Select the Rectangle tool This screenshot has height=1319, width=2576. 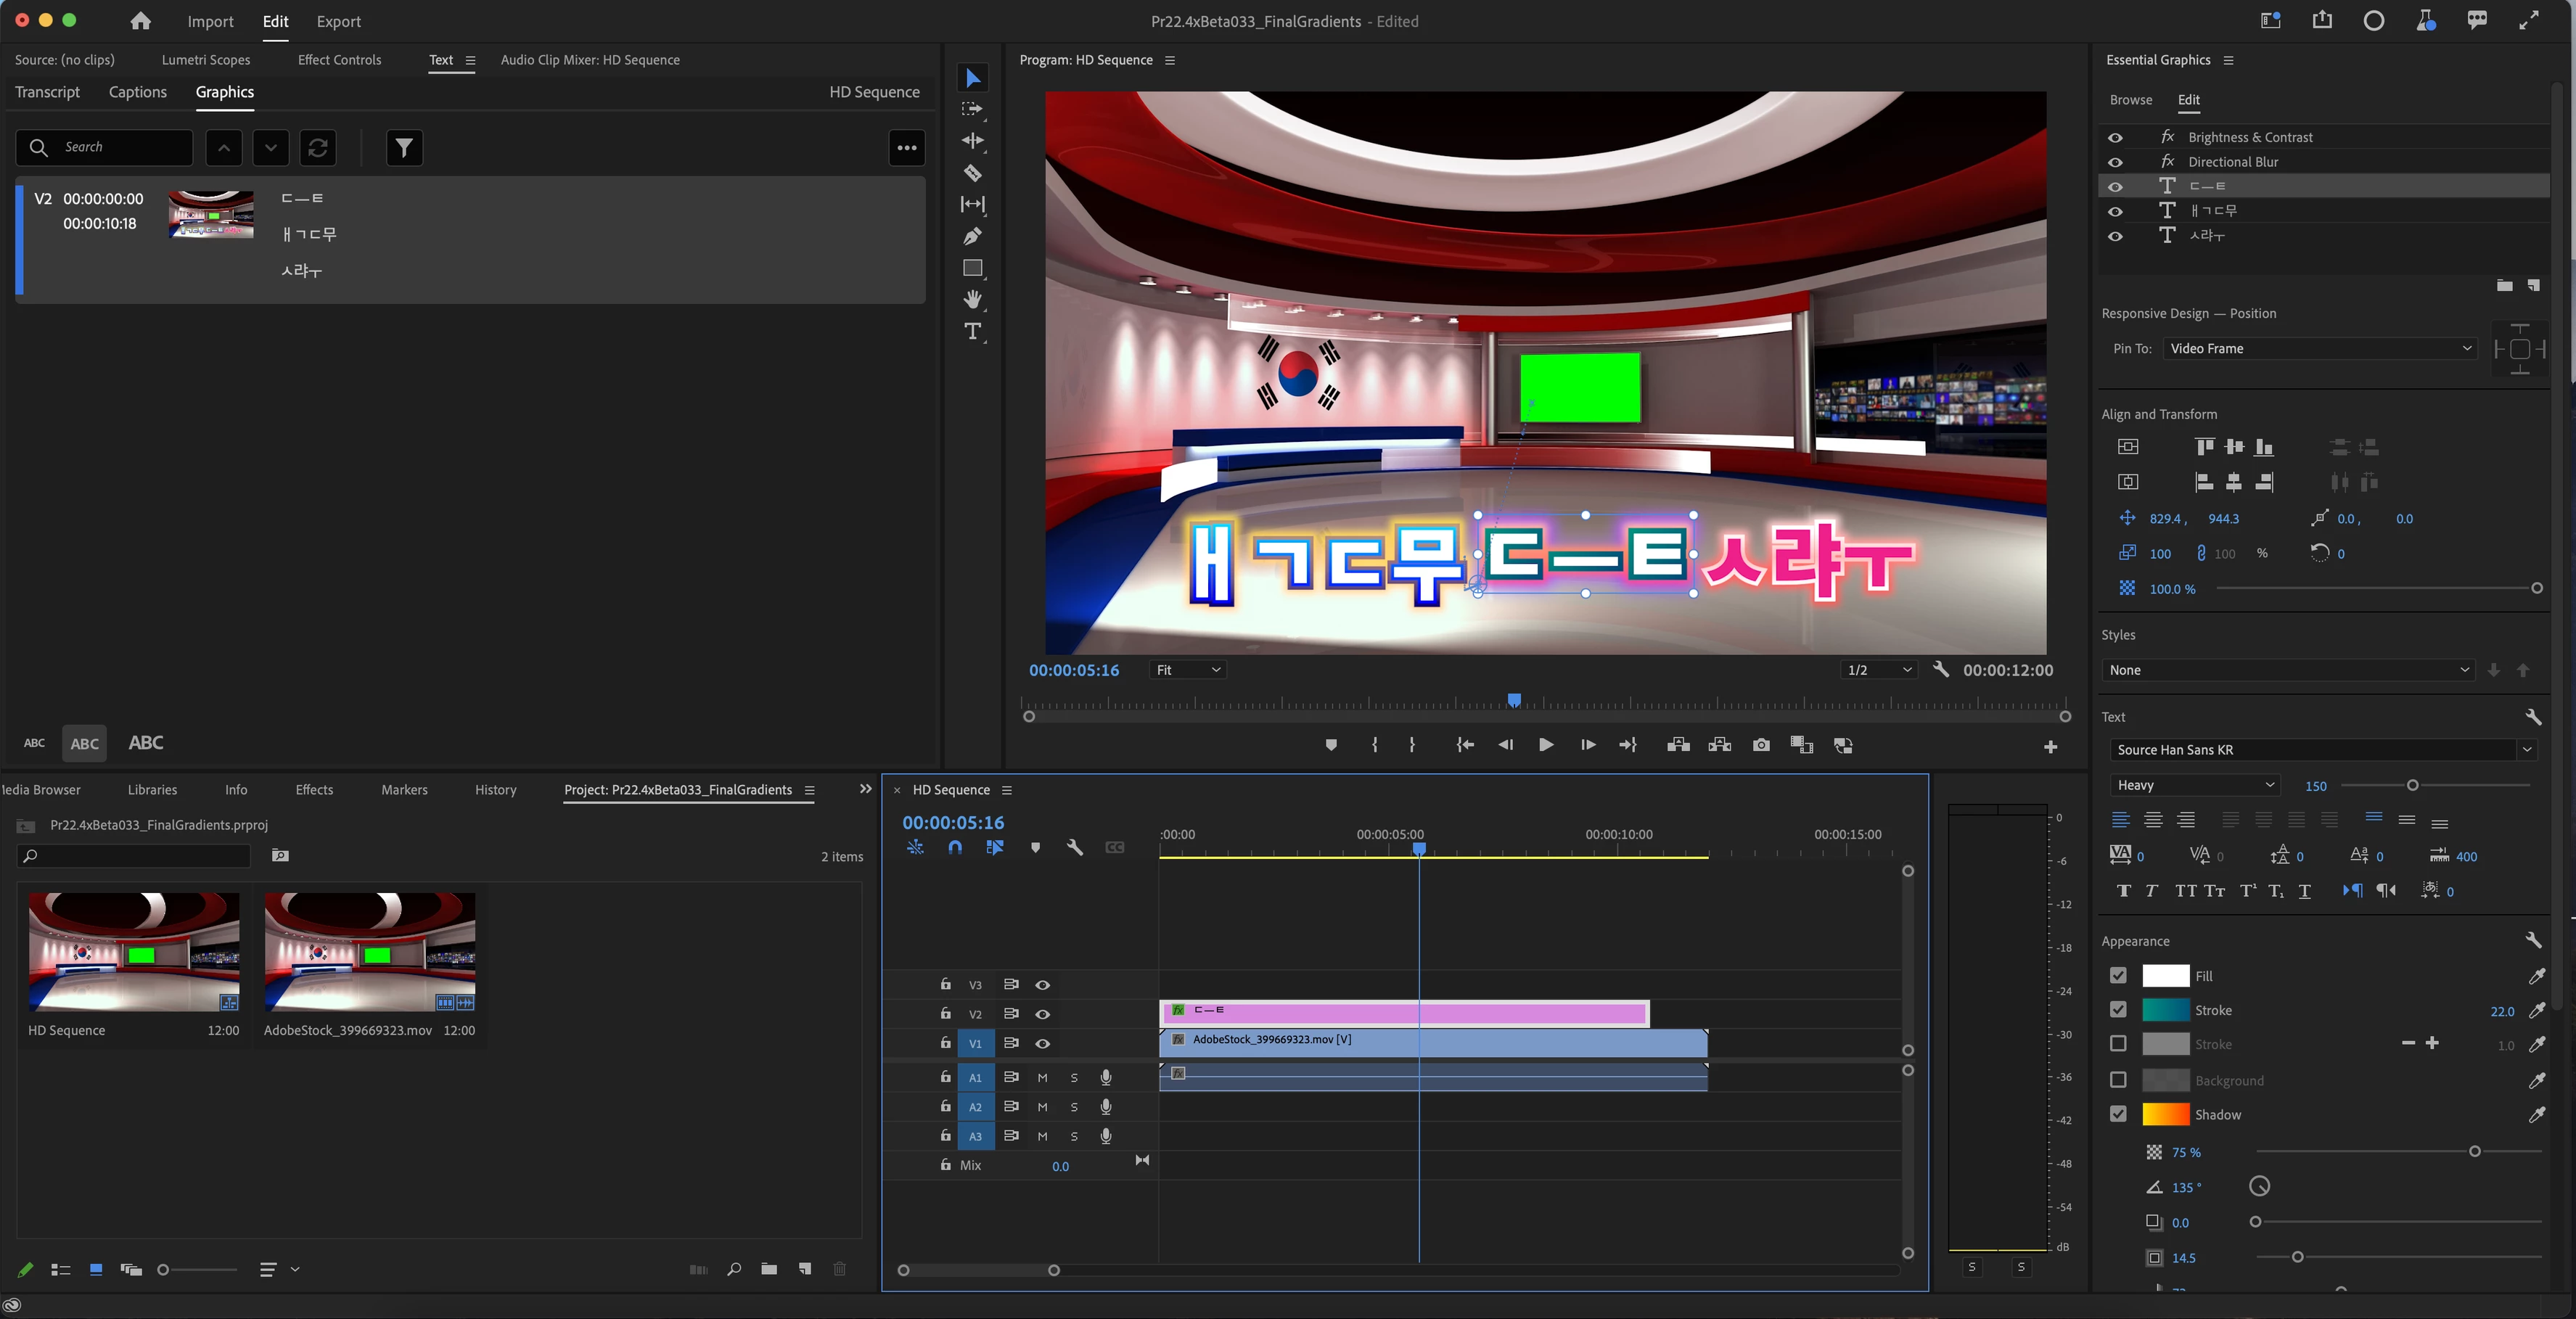pyautogui.click(x=972, y=268)
